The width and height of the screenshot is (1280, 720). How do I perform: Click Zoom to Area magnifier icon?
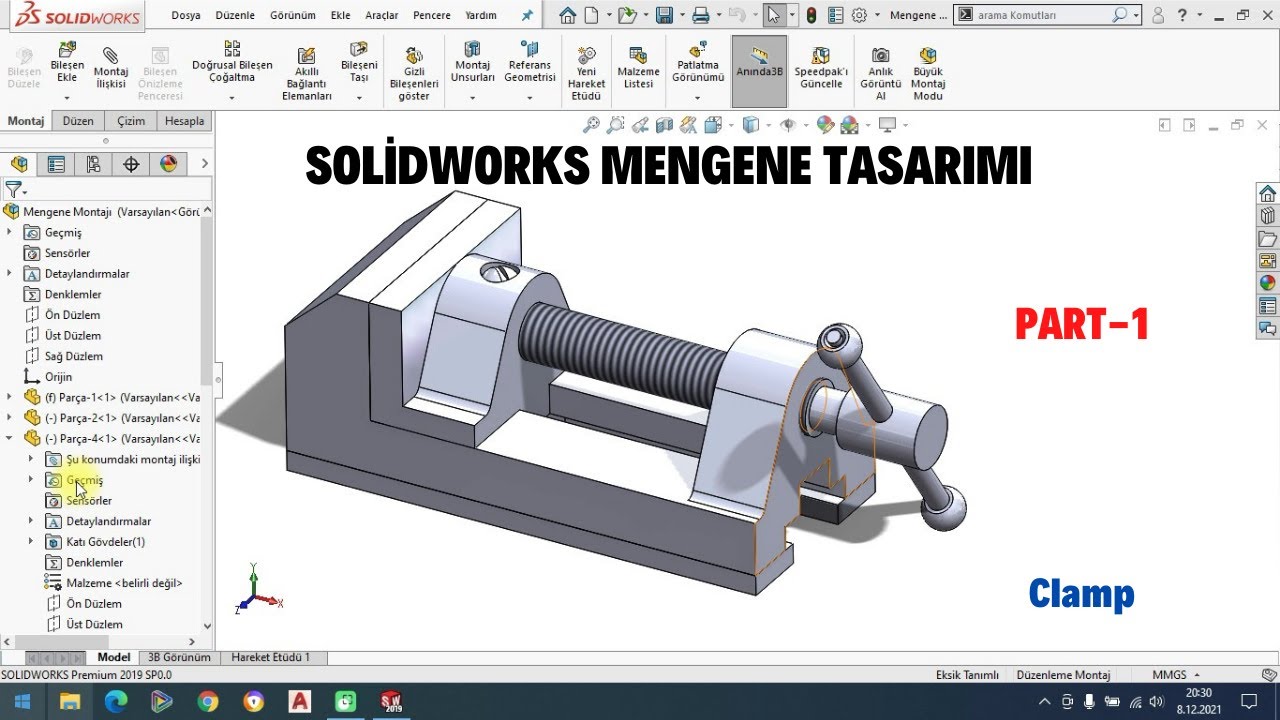615,125
